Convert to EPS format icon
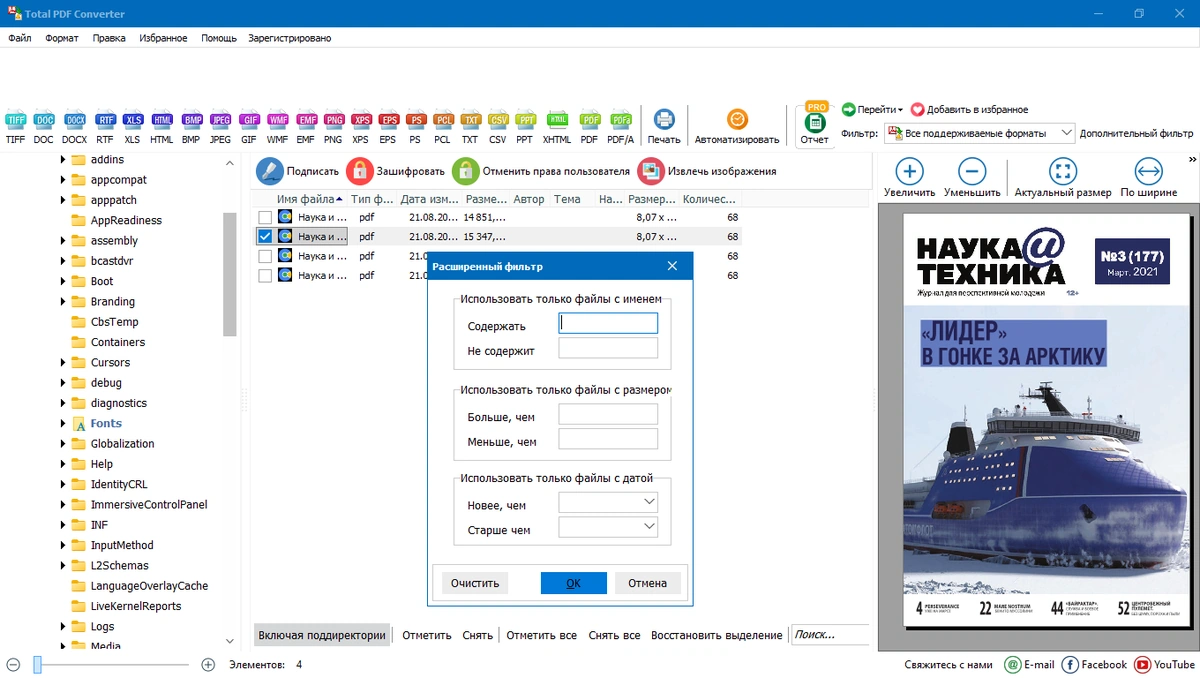Image resolution: width=1200 pixels, height=678 pixels. tap(388, 120)
